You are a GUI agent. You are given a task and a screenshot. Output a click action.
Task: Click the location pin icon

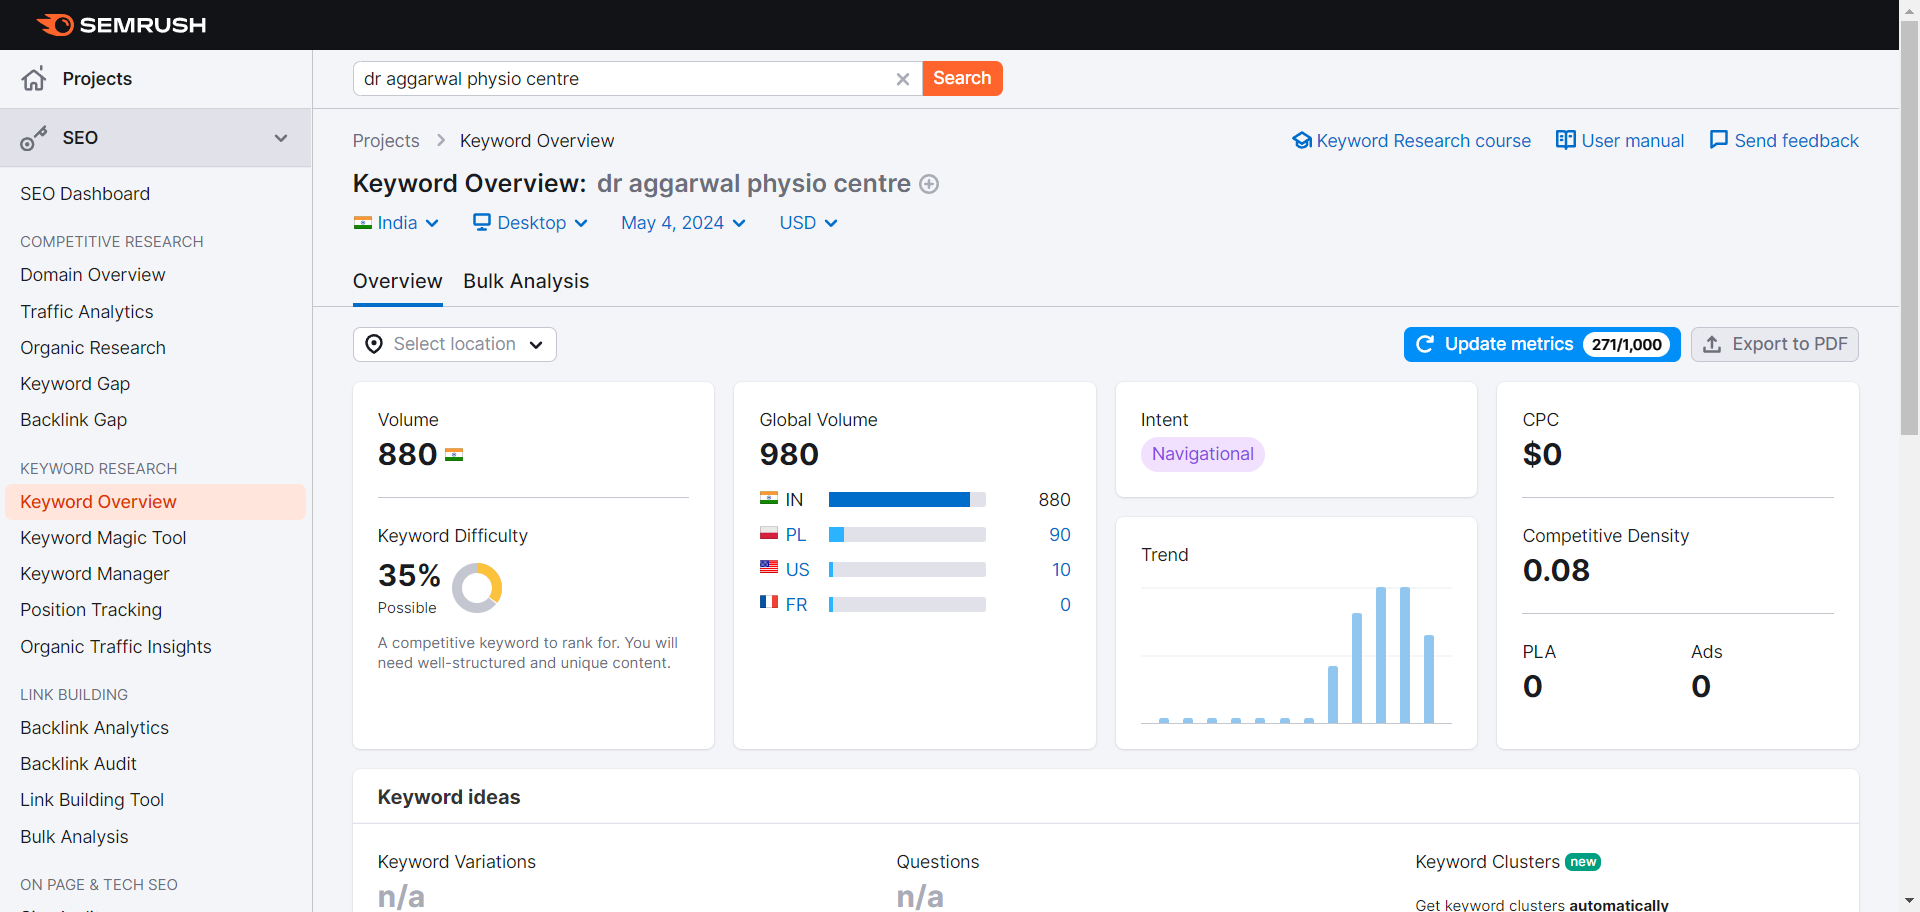[374, 344]
